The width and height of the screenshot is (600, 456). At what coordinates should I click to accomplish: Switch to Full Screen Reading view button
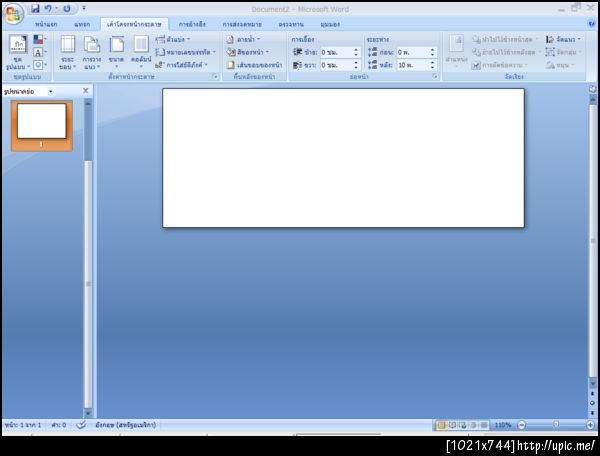click(452, 425)
